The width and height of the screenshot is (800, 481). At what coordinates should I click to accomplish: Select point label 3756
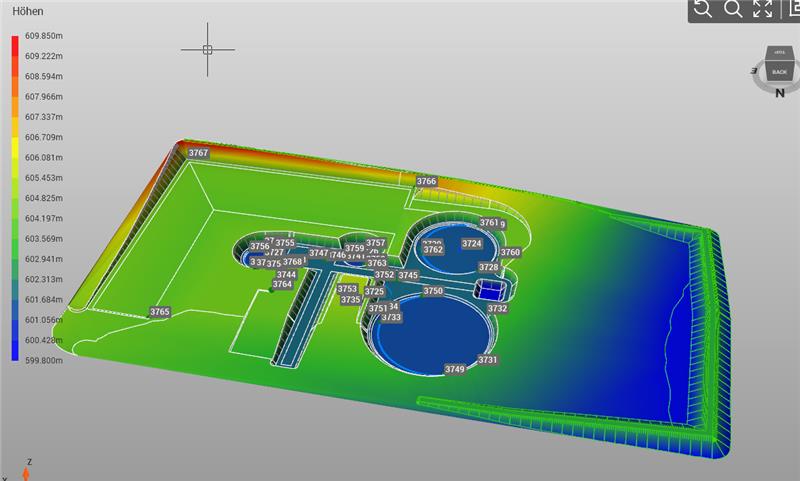(260, 246)
